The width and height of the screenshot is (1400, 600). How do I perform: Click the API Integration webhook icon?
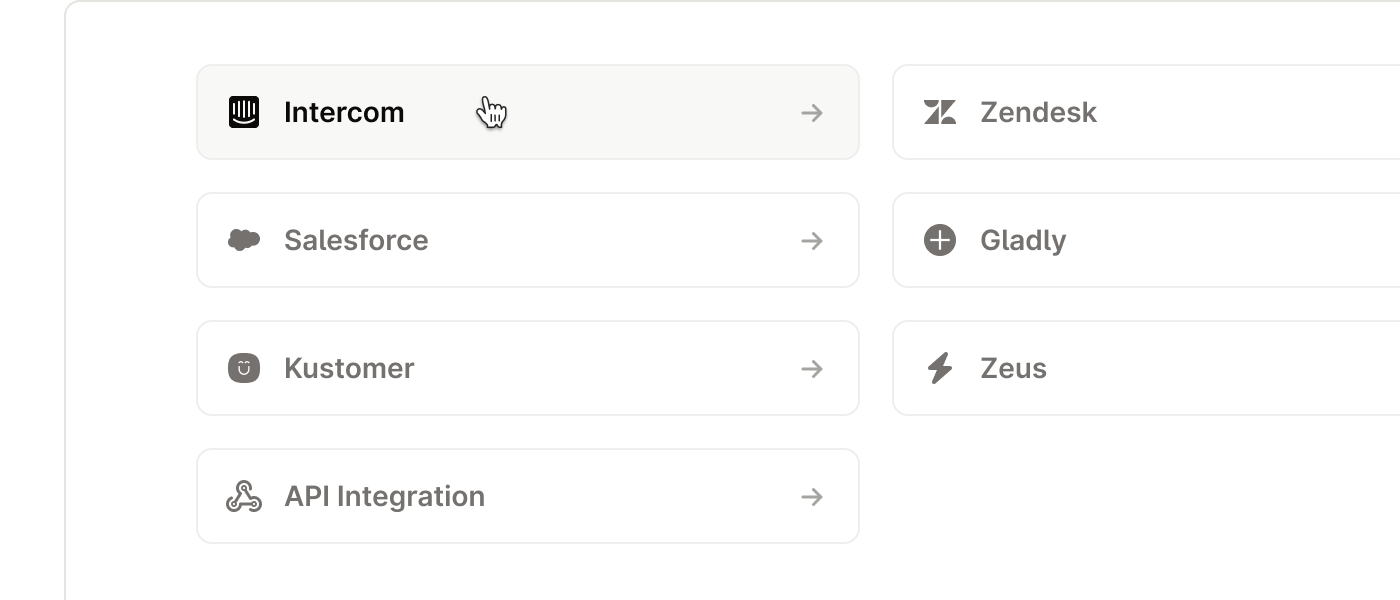coord(244,496)
